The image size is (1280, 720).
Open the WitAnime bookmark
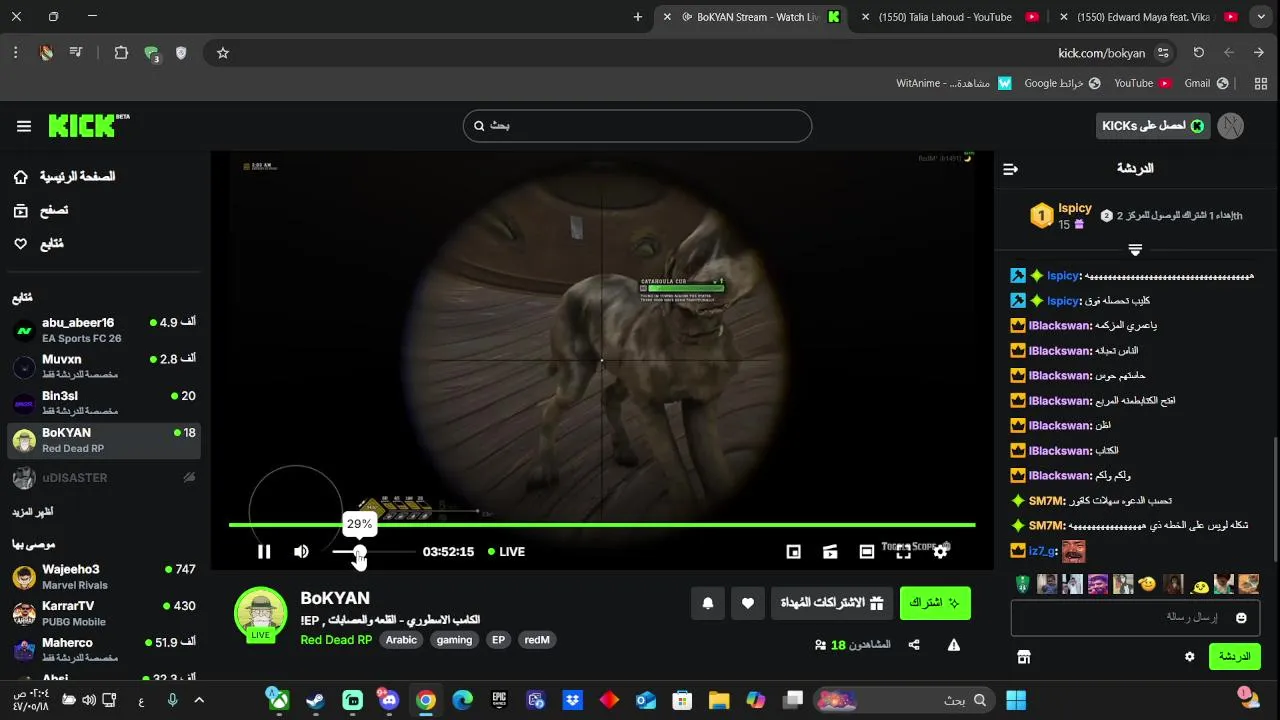(x=954, y=83)
